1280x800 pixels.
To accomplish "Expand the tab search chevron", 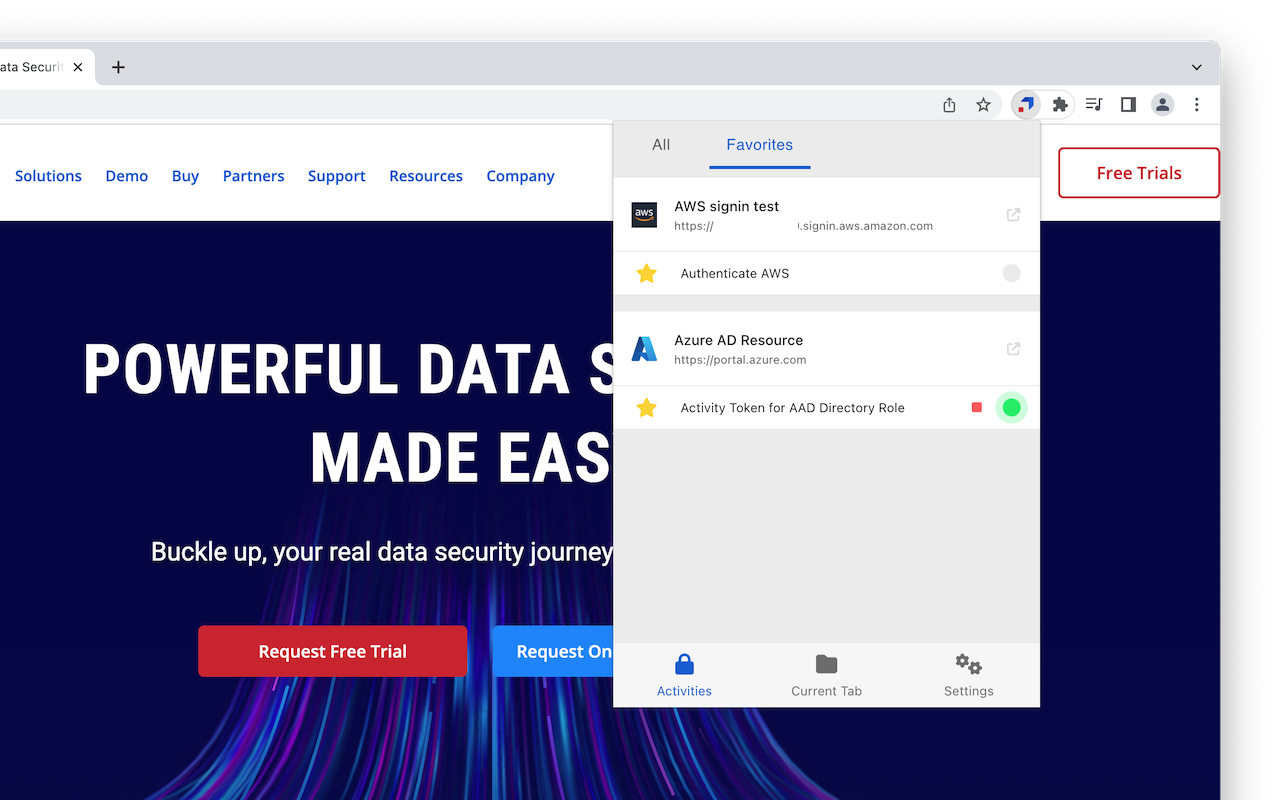I will [x=1197, y=67].
